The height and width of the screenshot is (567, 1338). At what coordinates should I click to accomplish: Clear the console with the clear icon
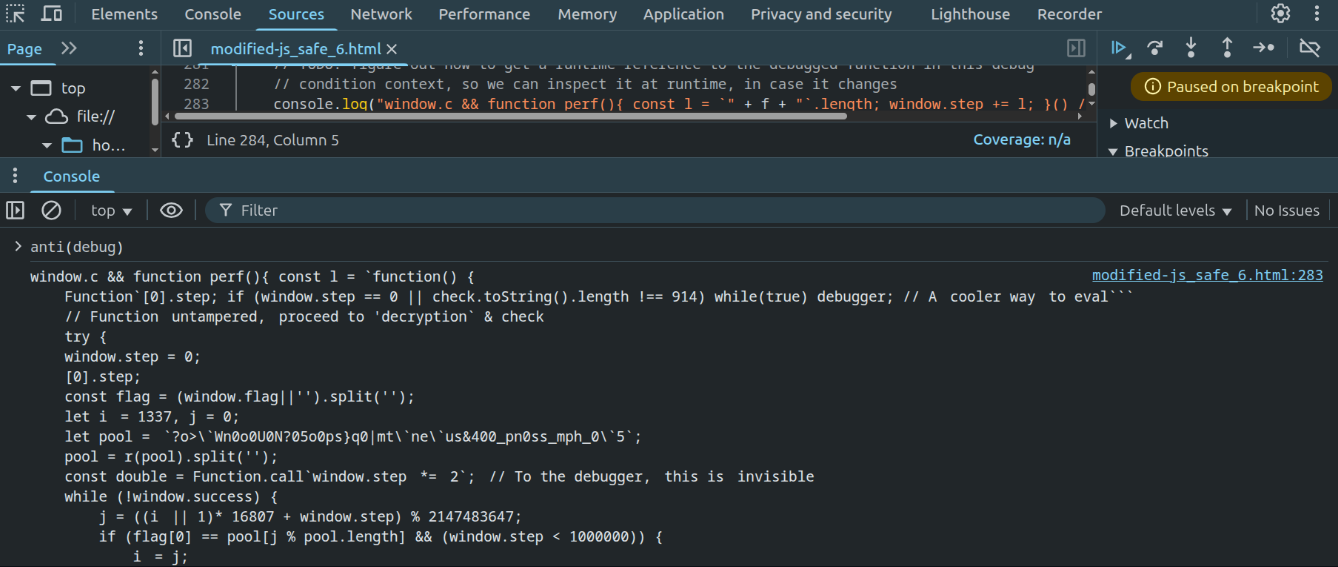tap(51, 210)
